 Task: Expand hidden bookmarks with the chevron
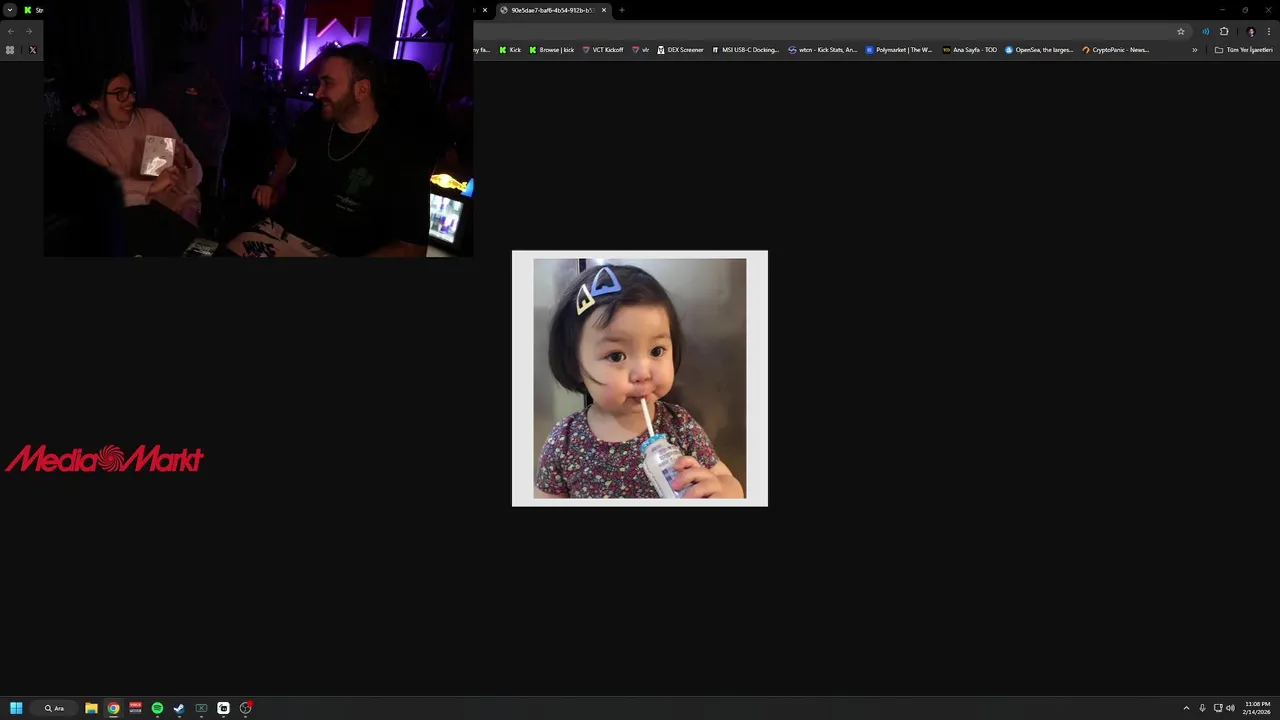[1194, 50]
